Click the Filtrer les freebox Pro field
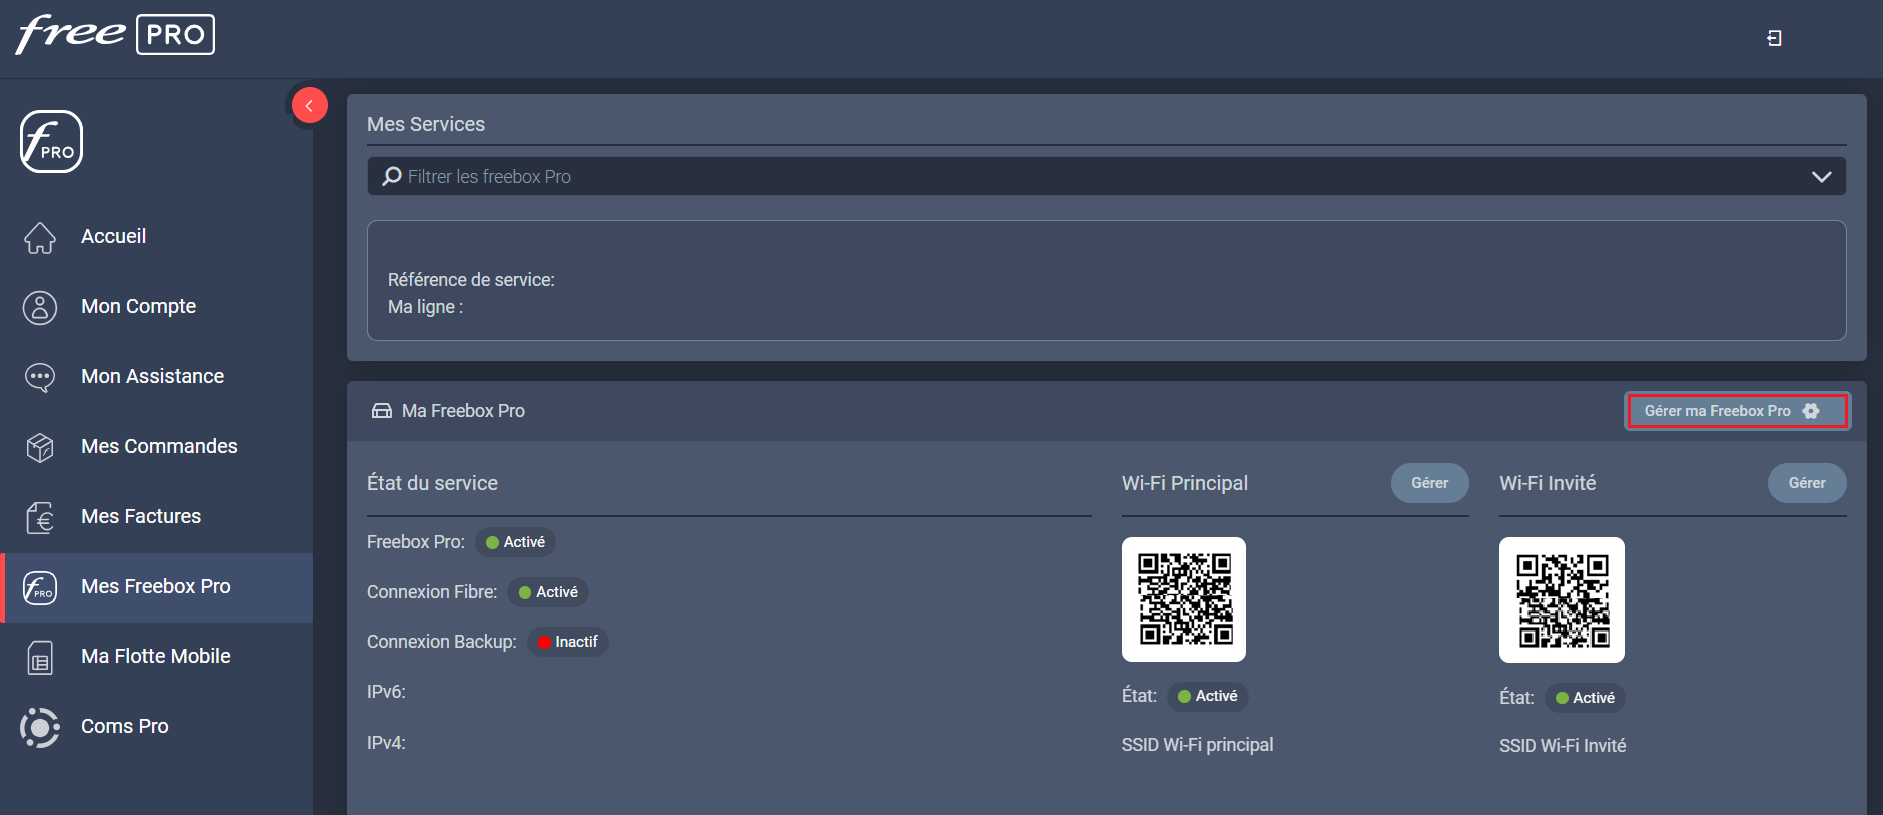The width and height of the screenshot is (1883, 815). 1090,177
